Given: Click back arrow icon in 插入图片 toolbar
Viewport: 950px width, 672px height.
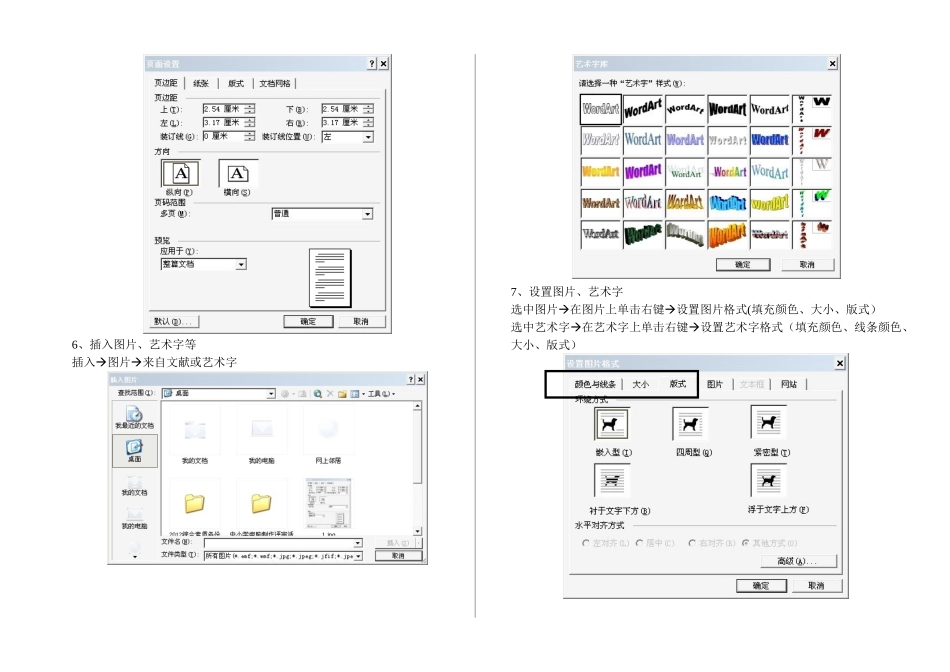Looking at the screenshot, I should (285, 394).
